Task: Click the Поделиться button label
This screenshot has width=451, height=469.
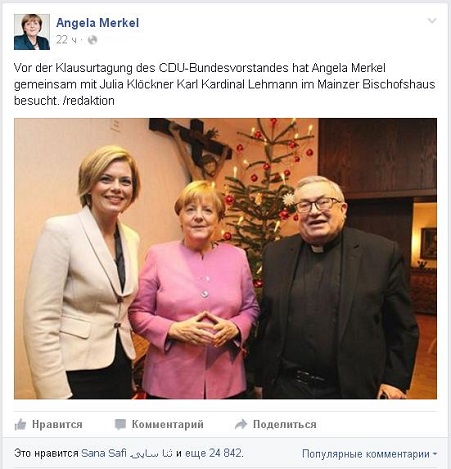Action: pos(284,424)
